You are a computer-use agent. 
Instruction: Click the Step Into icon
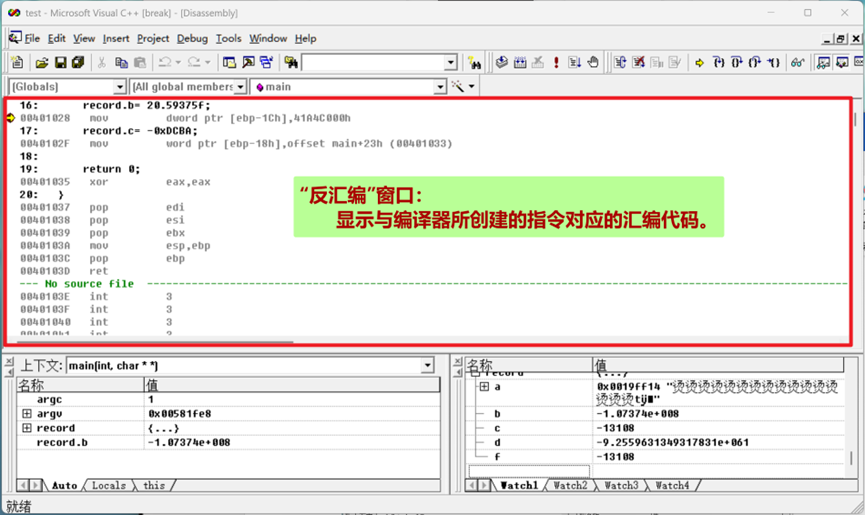(718, 62)
